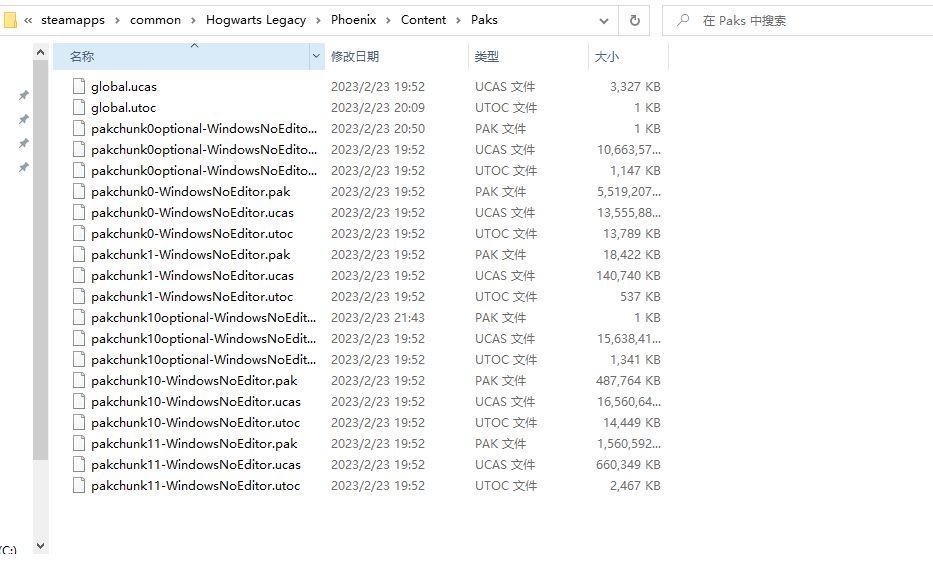The height and width of the screenshot is (576, 933).
Task: Select the file icon beside pakchunk0-WindowsNoEditor.ucas
Action: (79, 212)
